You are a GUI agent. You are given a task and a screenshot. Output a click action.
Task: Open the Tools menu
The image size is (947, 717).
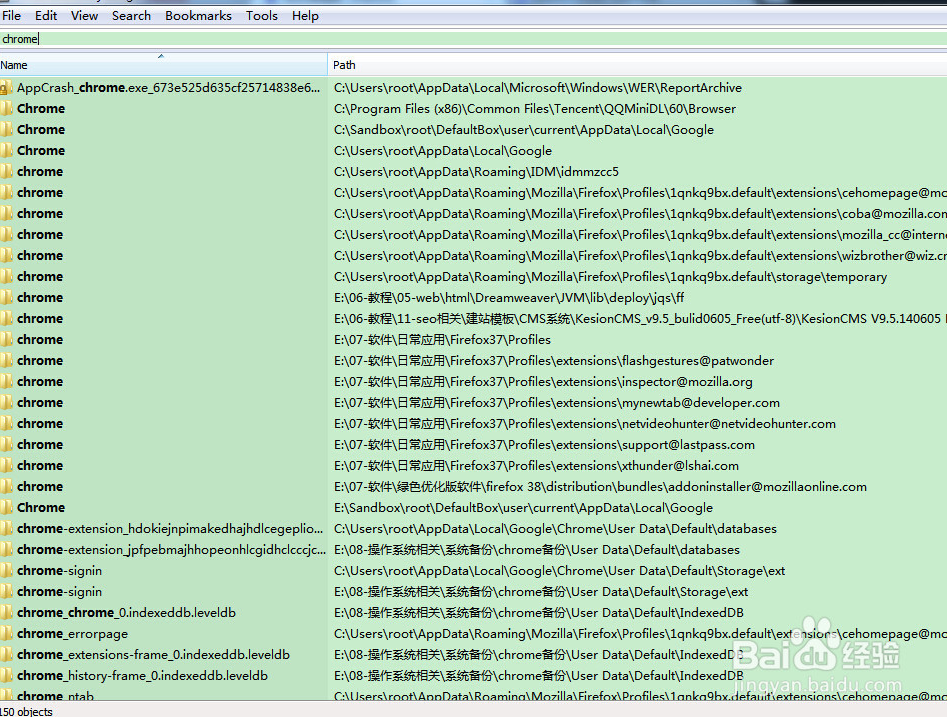(x=262, y=15)
